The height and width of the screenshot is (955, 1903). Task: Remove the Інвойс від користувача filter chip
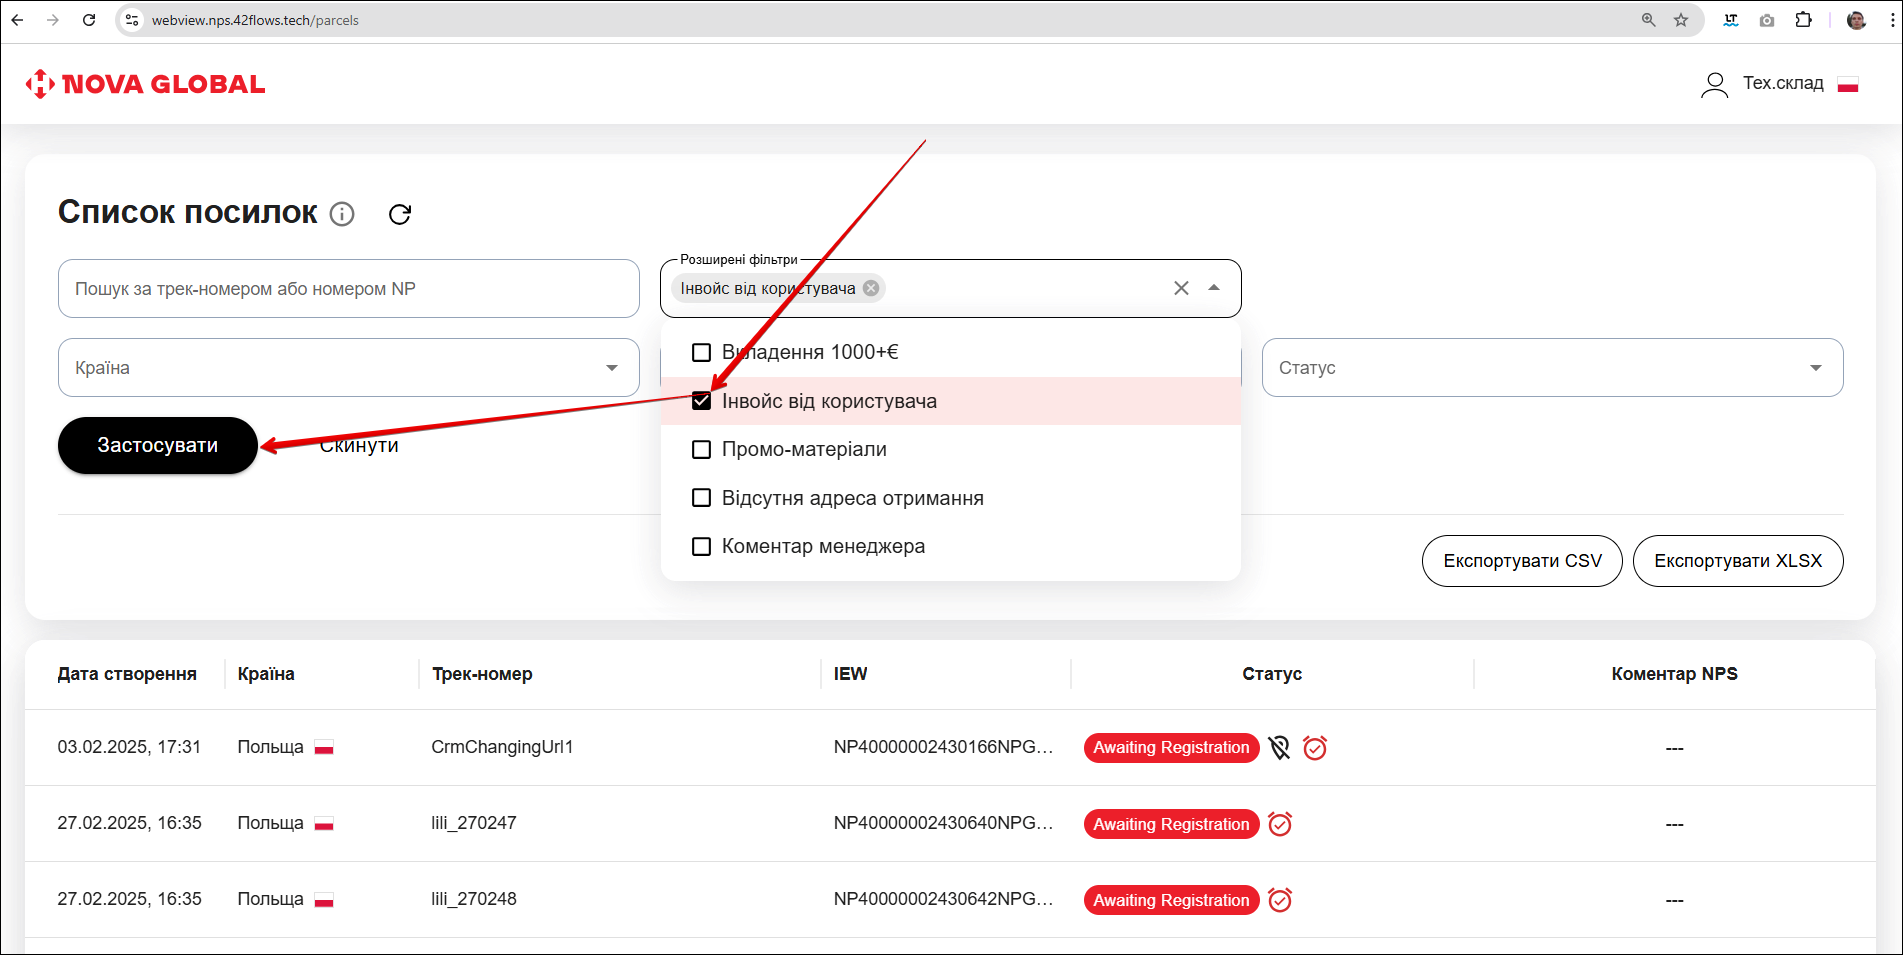coord(871,288)
